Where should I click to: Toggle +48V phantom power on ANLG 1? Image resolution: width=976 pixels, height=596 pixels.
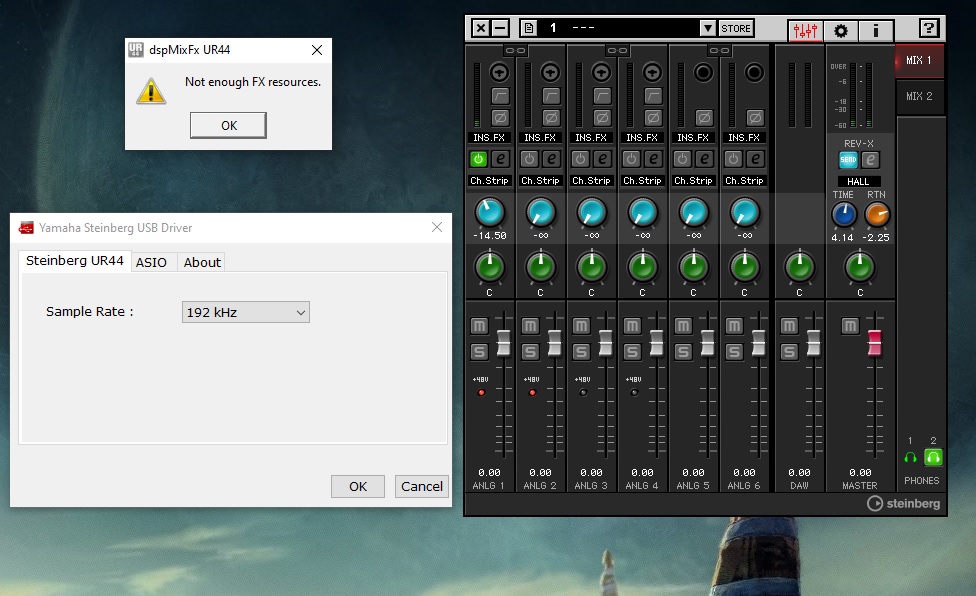point(481,393)
